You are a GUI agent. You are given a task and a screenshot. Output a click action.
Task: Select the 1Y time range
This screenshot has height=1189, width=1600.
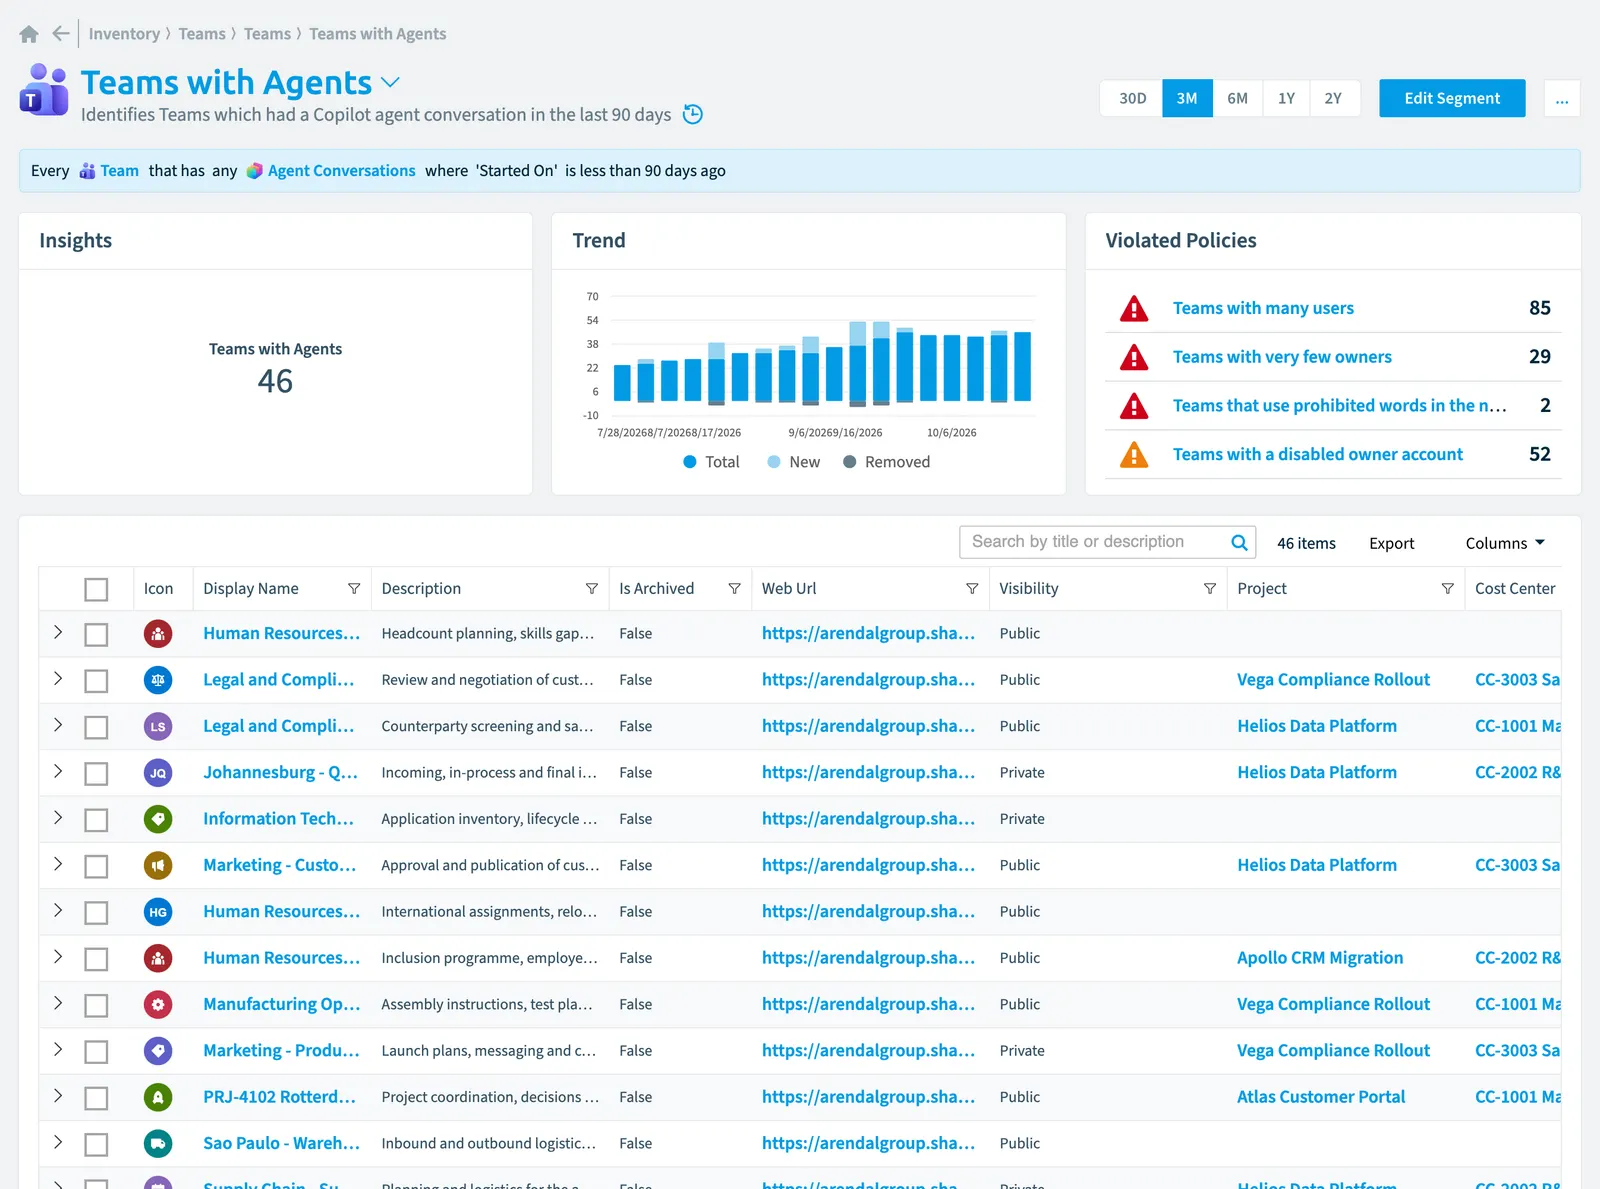coord(1286,98)
